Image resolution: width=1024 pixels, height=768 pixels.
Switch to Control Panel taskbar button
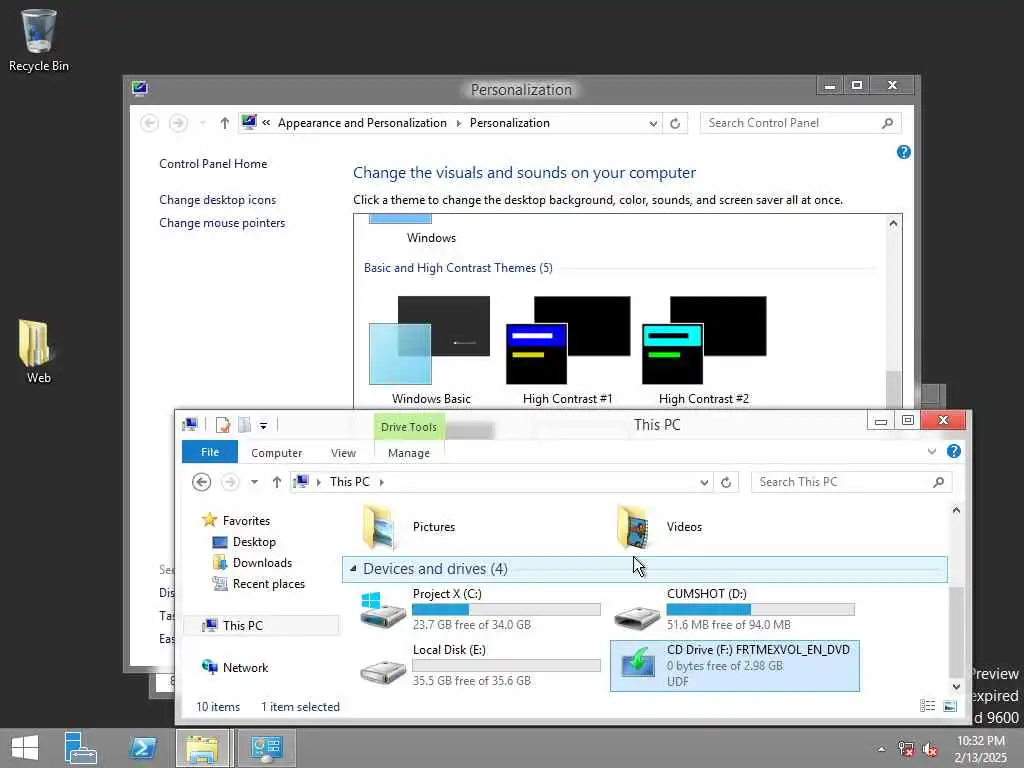tap(266, 748)
